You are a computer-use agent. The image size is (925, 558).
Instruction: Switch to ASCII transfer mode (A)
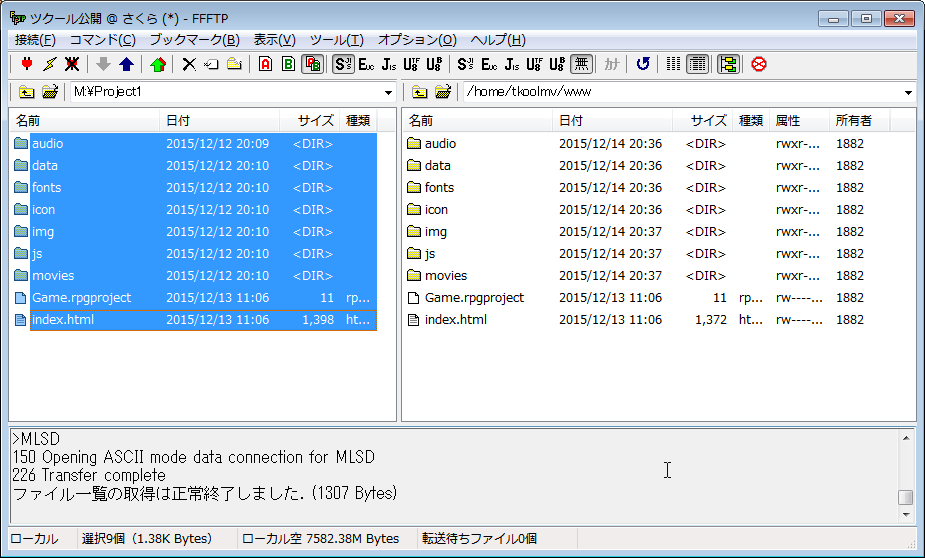265,64
